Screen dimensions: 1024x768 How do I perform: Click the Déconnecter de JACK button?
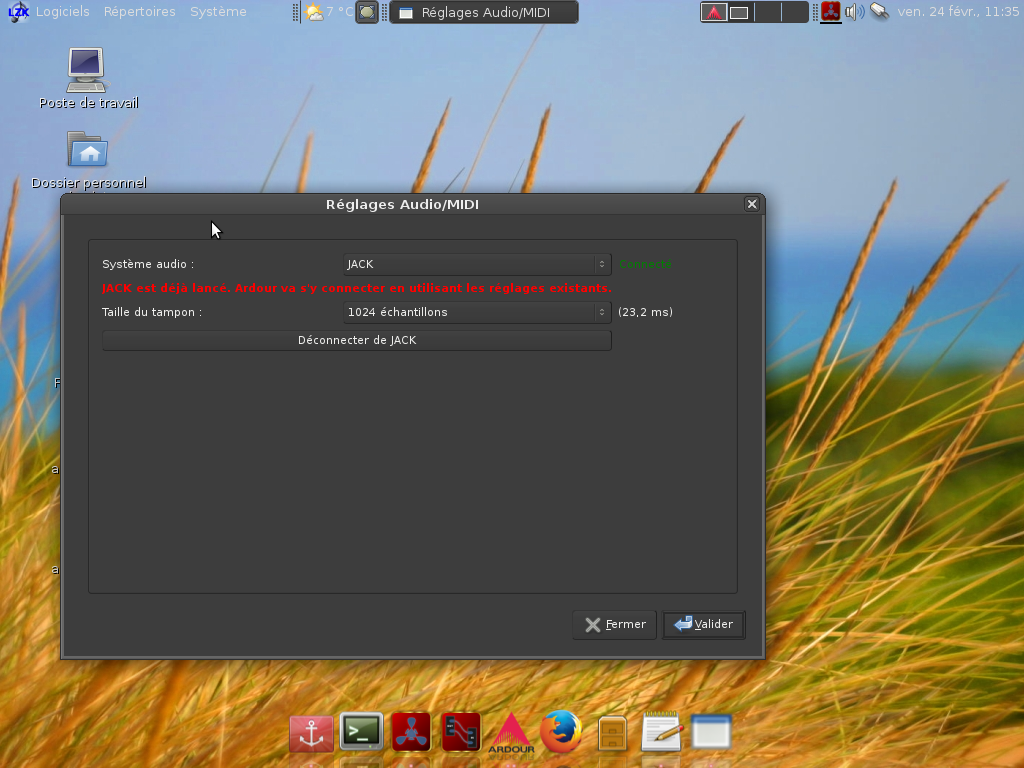[357, 340]
